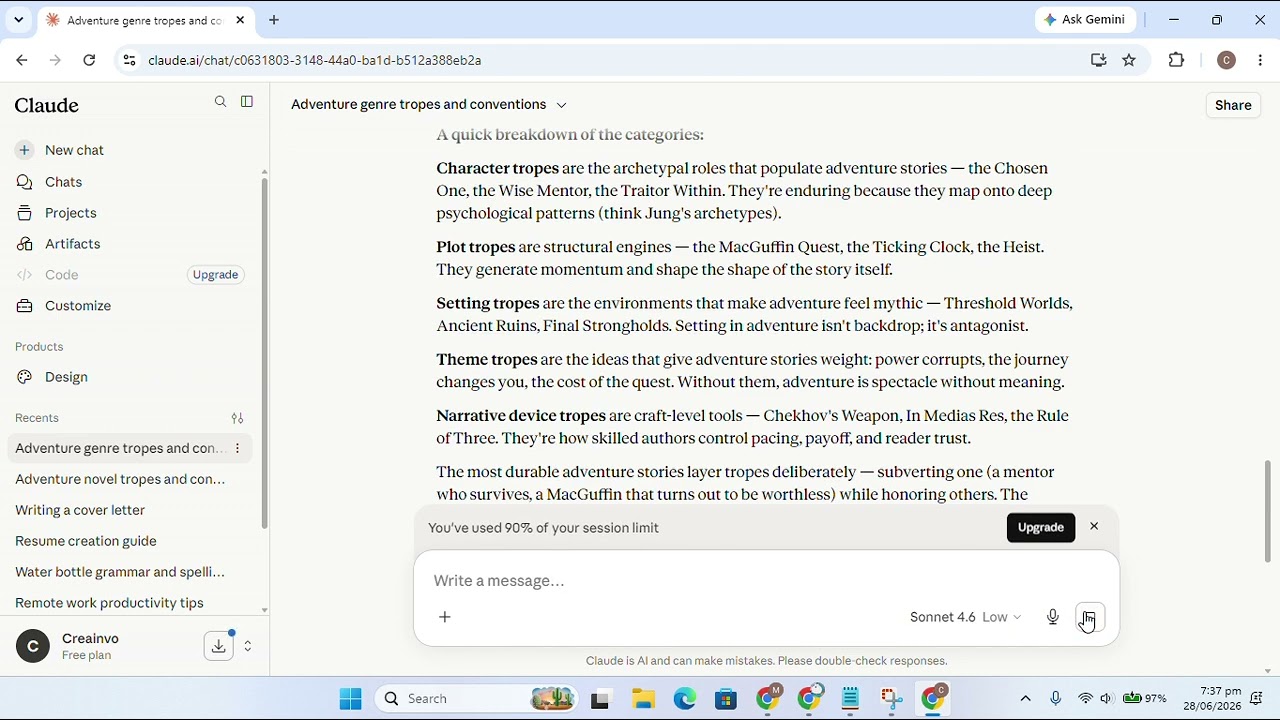Image resolution: width=1280 pixels, height=720 pixels.
Task: Open Writing a cover letter chat
Action: pyautogui.click(x=80, y=510)
